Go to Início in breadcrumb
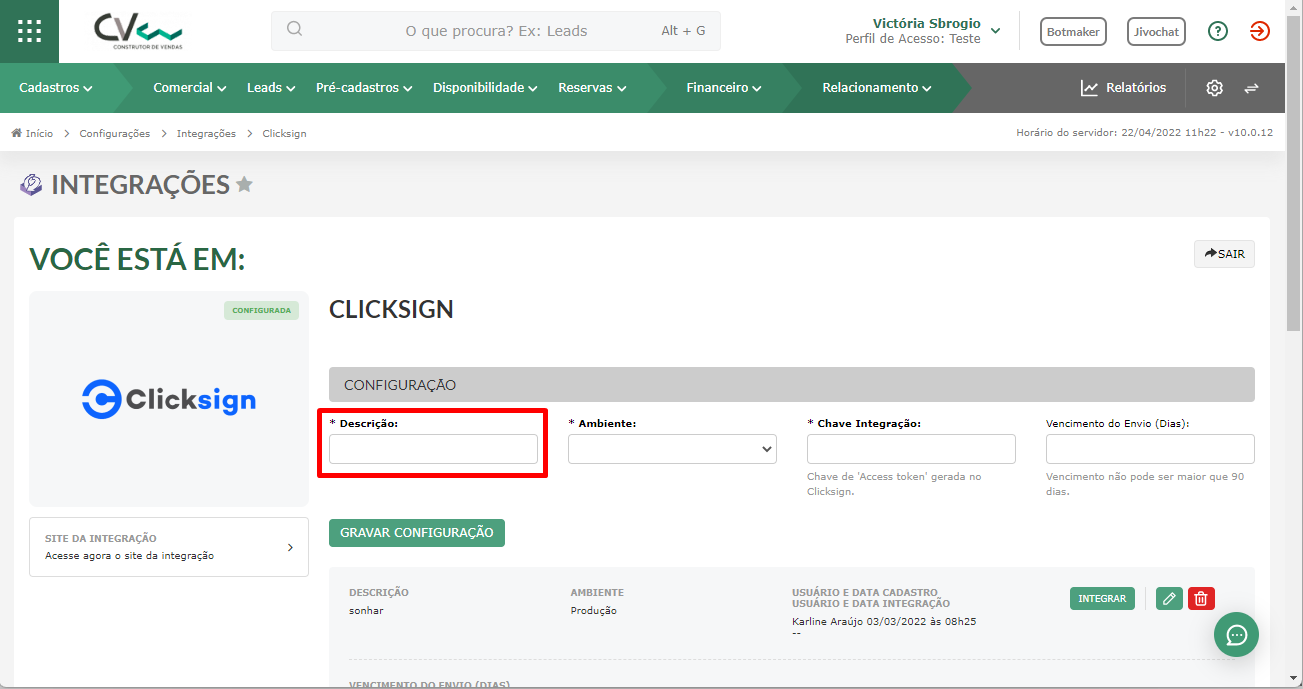1303x689 pixels. click(x=39, y=133)
